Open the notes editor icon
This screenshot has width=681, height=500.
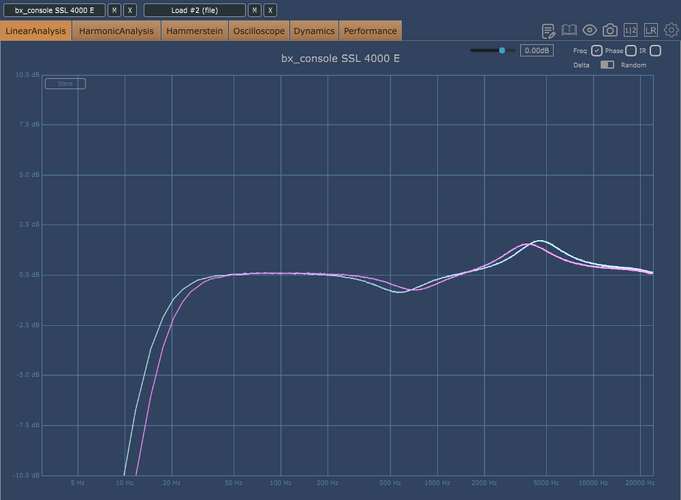pyautogui.click(x=548, y=31)
